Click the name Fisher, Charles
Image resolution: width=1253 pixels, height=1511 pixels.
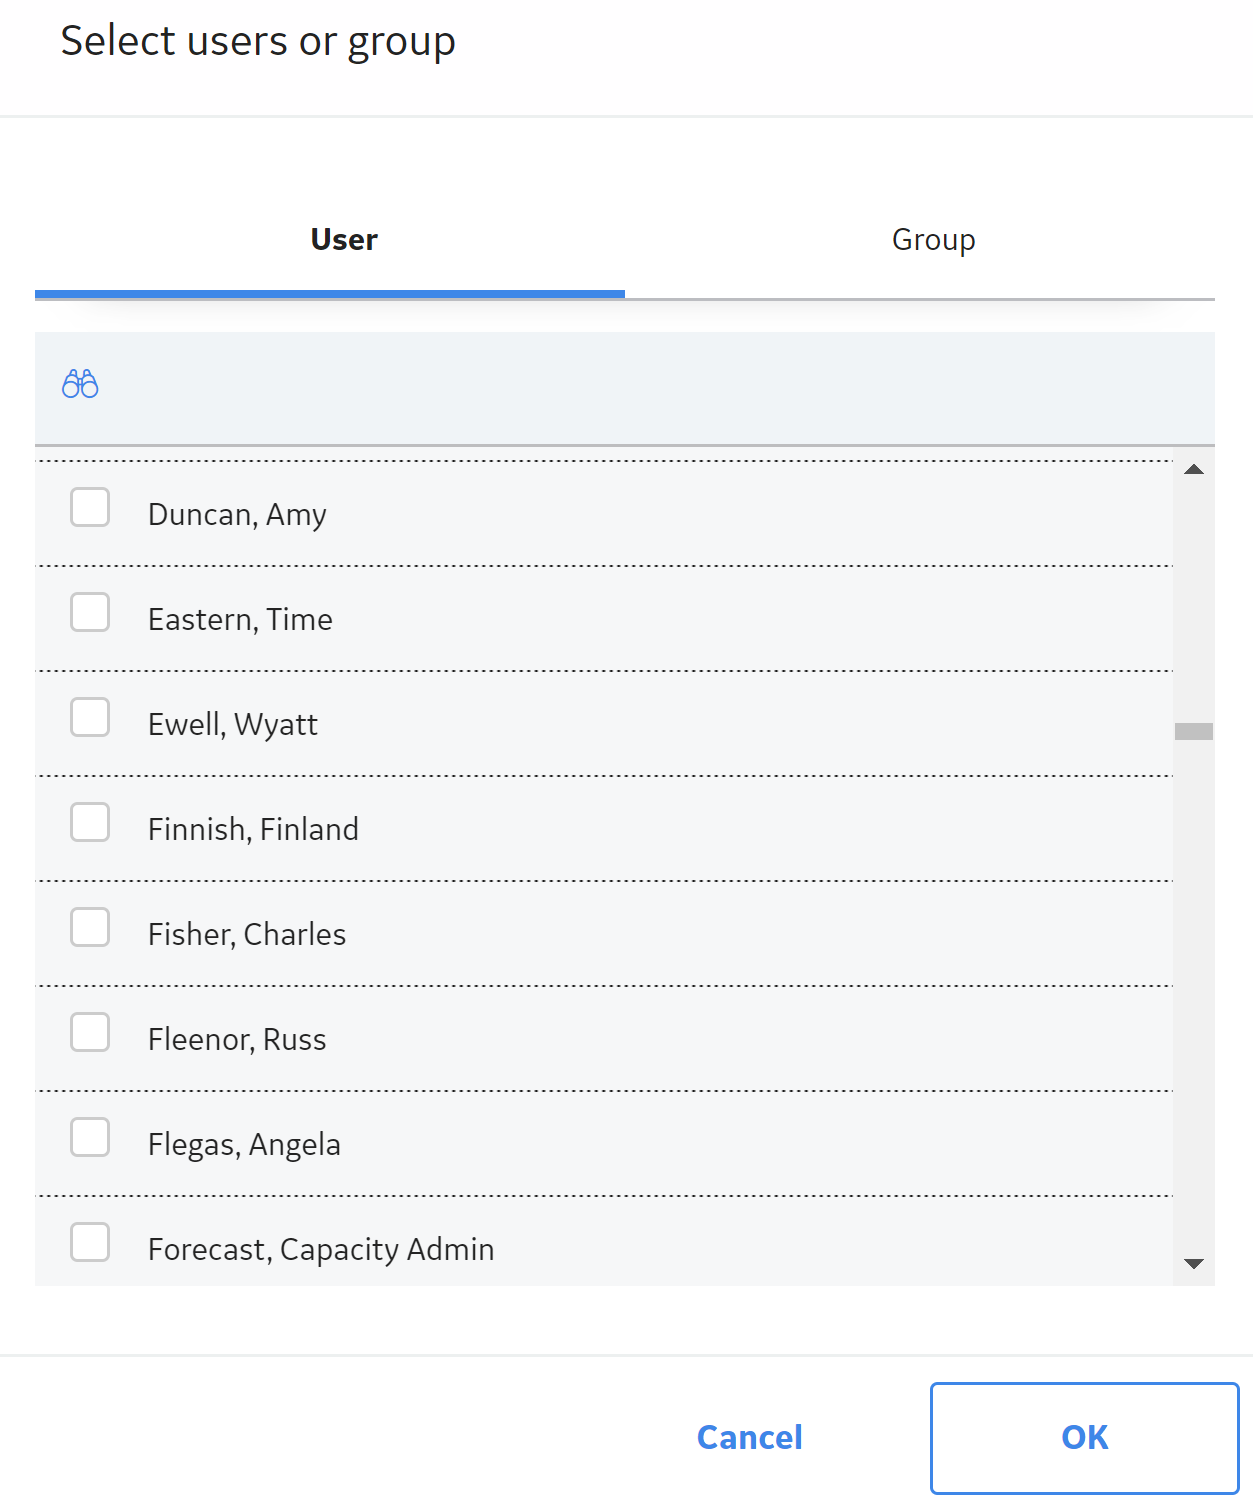click(x=247, y=934)
